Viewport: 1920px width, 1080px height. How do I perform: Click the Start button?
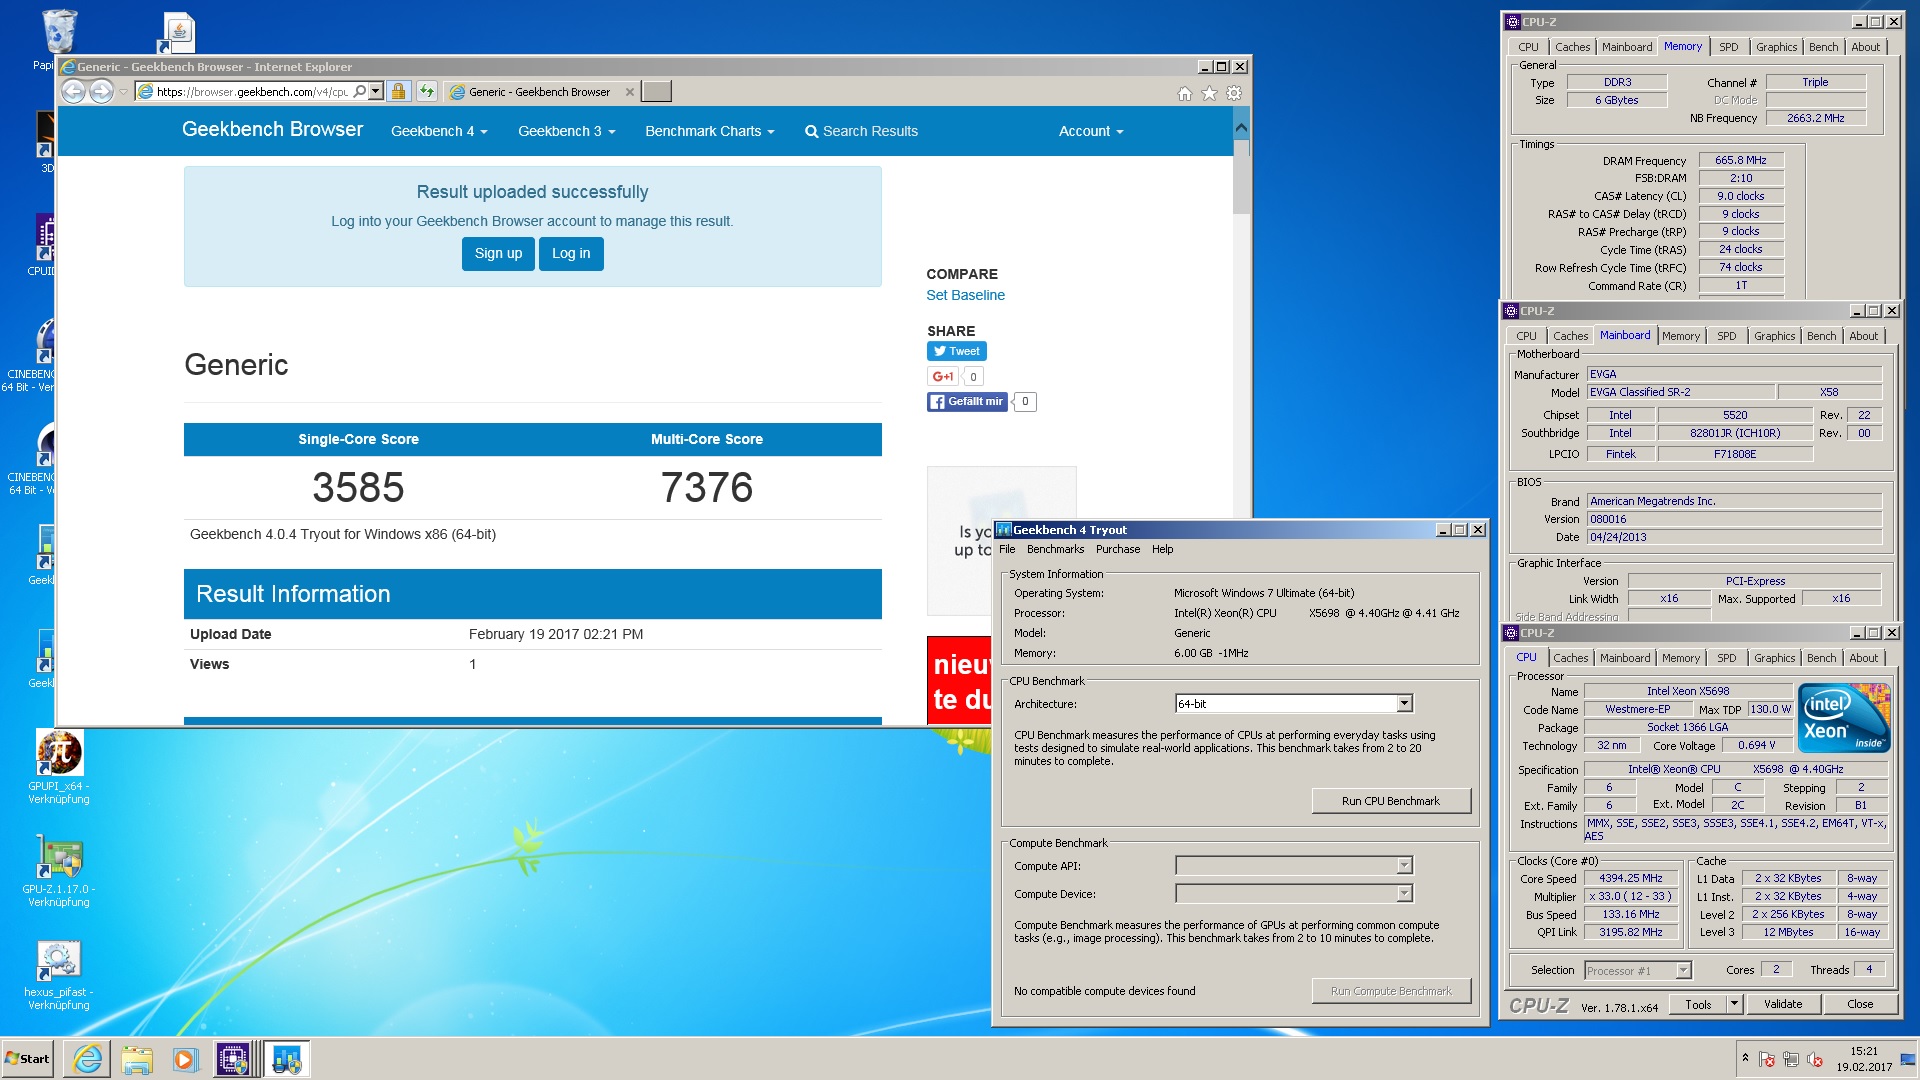[27, 1059]
